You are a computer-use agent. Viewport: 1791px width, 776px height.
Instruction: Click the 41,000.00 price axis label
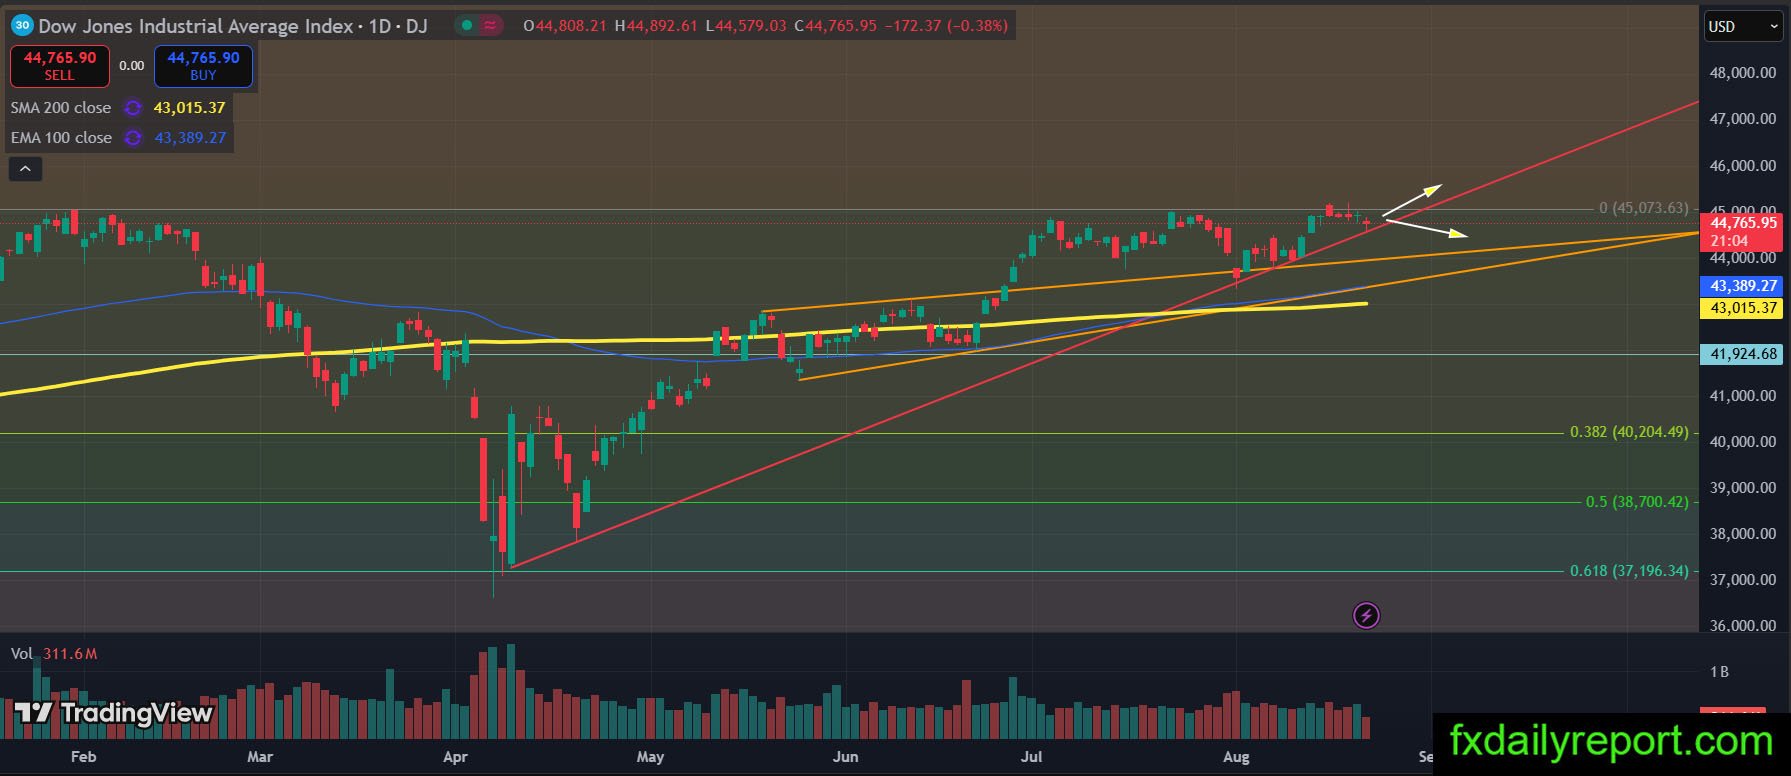coord(1743,396)
